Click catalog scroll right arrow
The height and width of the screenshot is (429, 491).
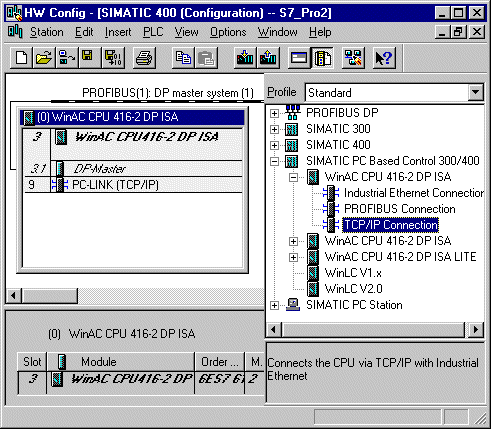(x=475, y=330)
